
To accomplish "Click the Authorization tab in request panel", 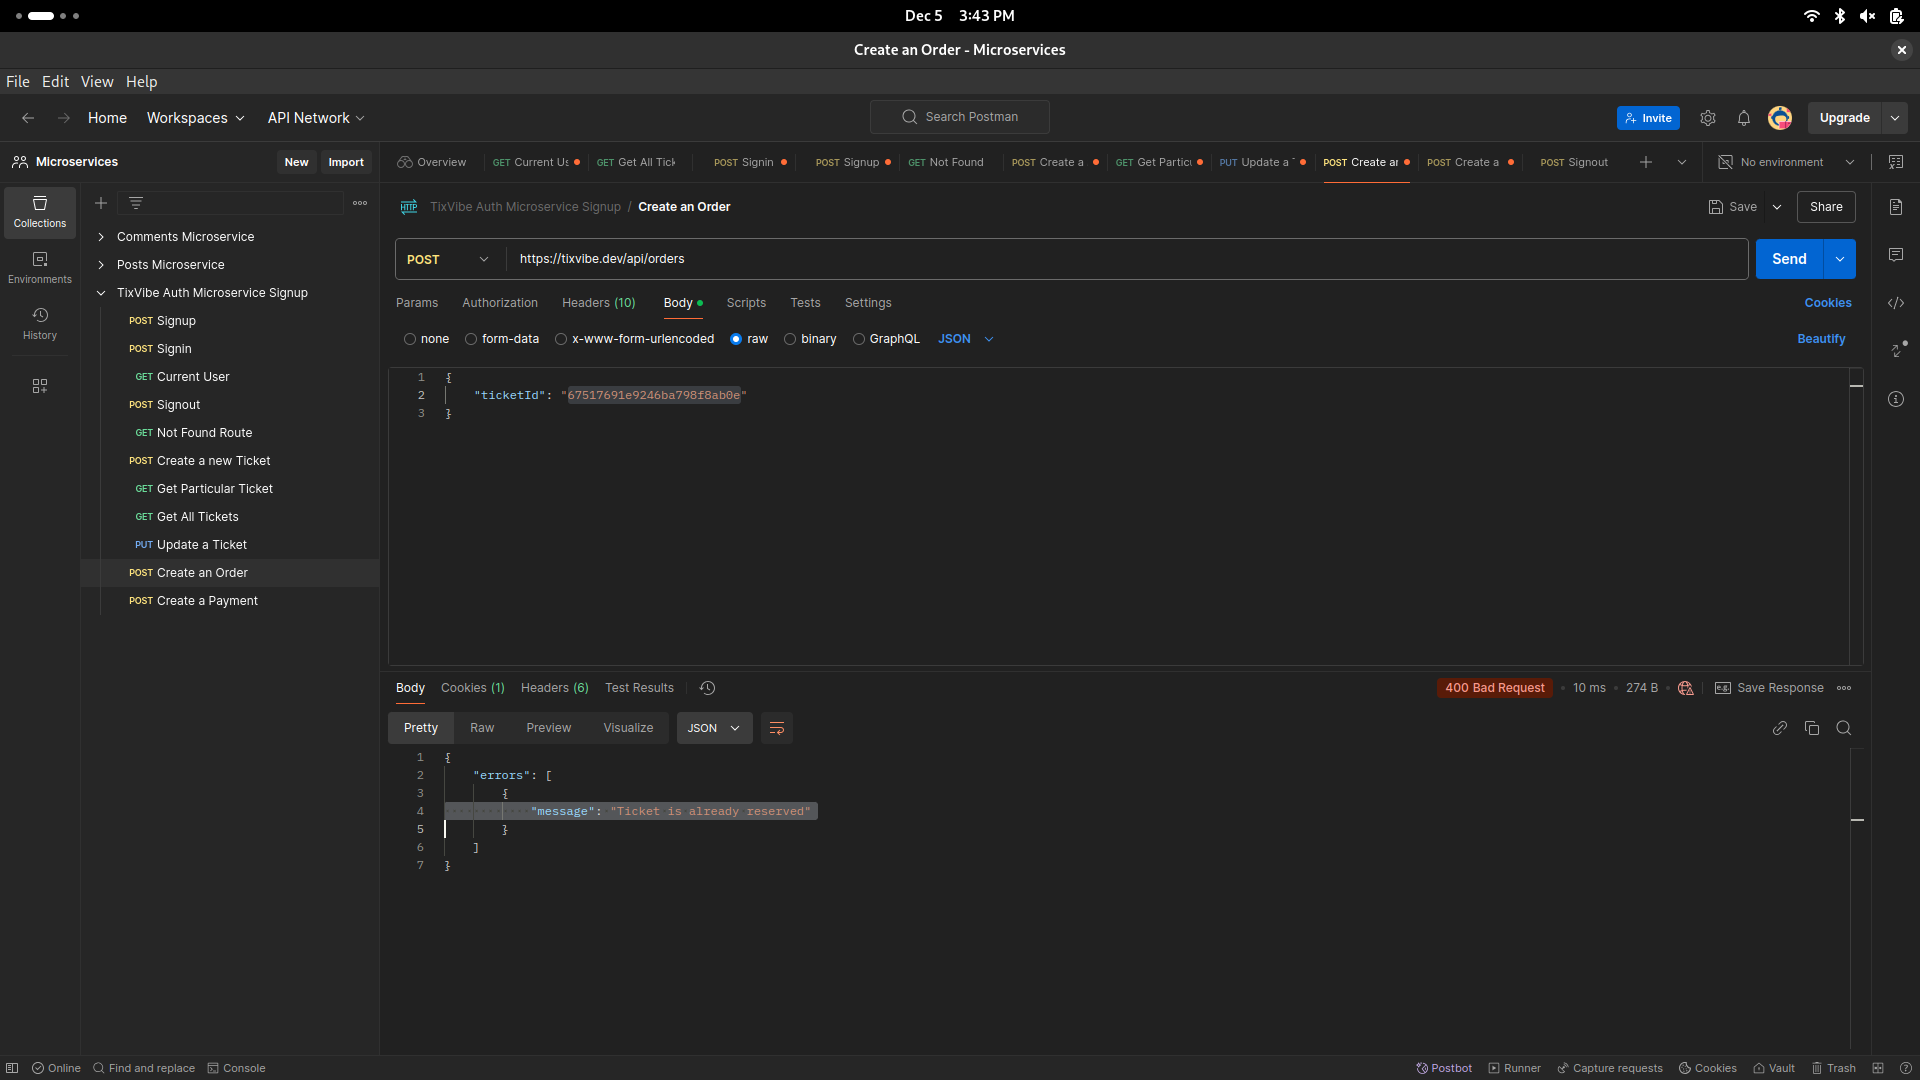I will pos(500,302).
